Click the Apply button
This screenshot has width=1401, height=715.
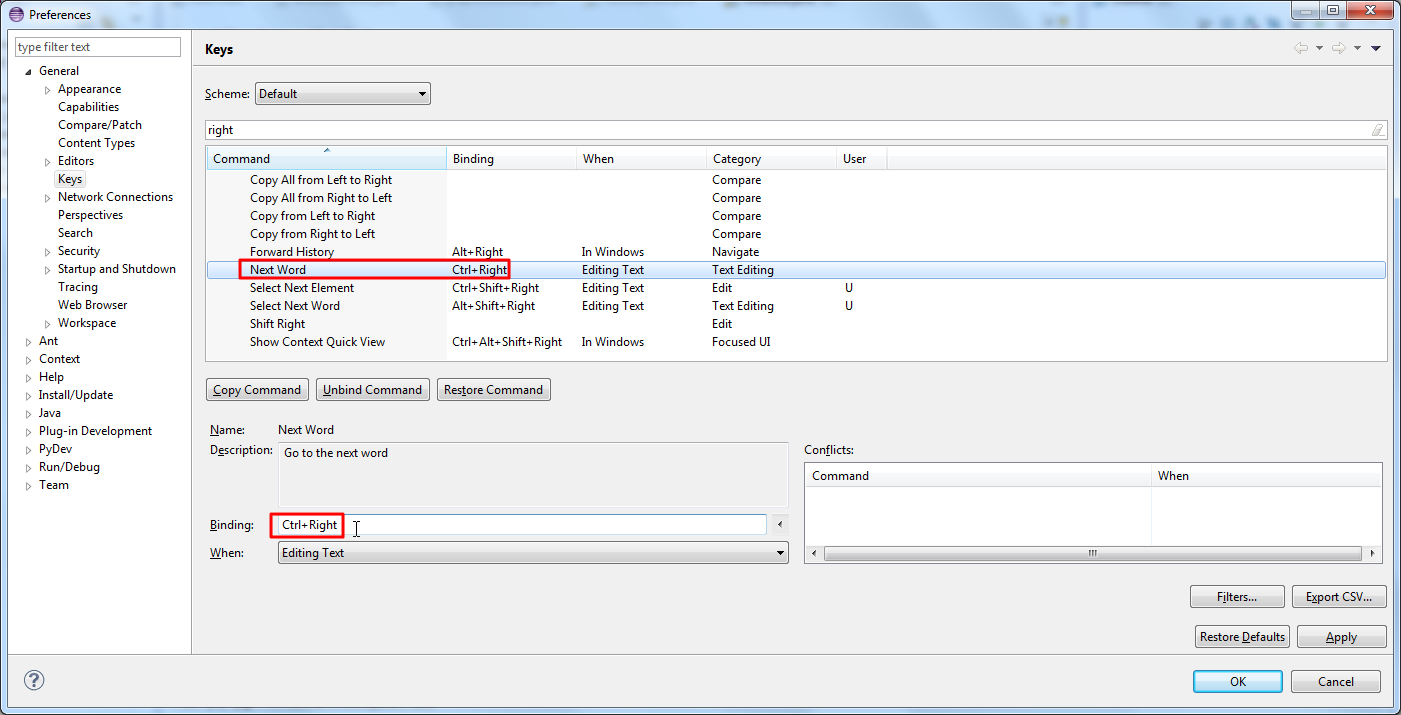click(1341, 637)
